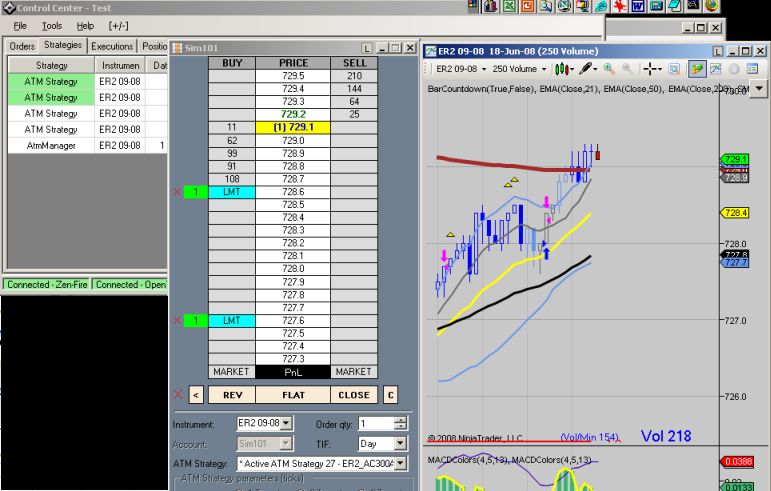Launch PowerPoint from the top shortcut bar

[528, 6]
